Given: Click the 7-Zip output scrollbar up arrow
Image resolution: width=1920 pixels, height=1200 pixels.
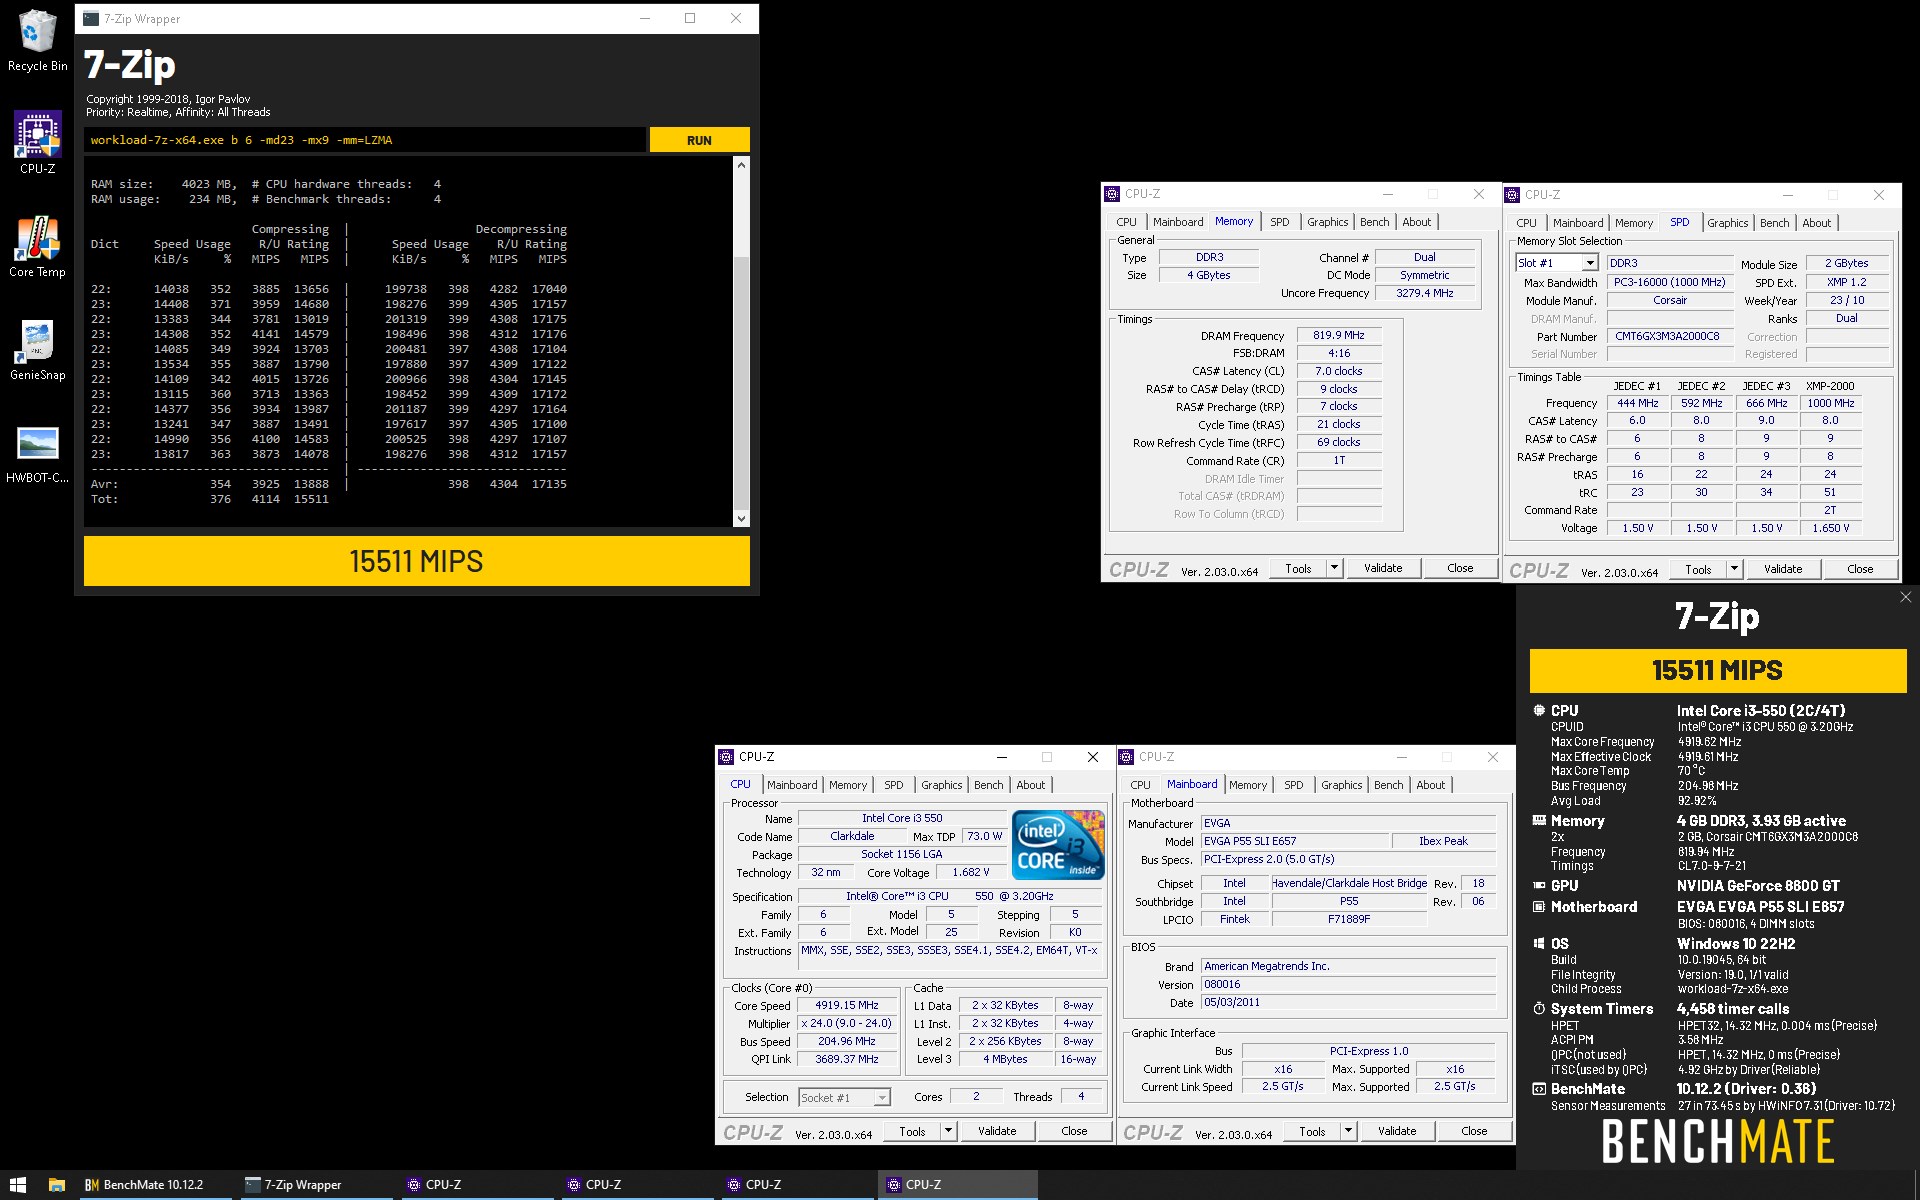Looking at the screenshot, I should [741, 164].
